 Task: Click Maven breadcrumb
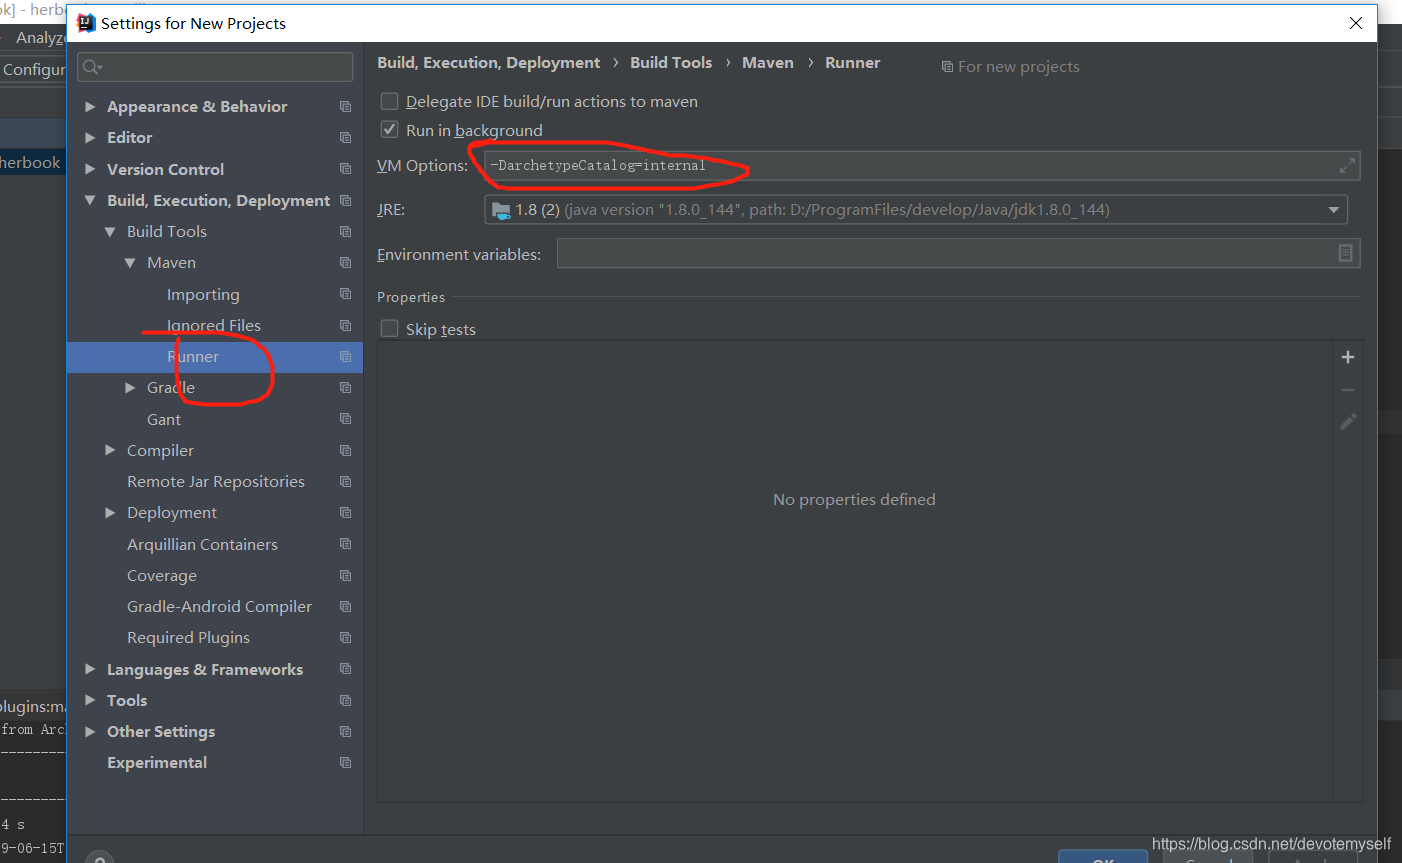pyautogui.click(x=768, y=62)
